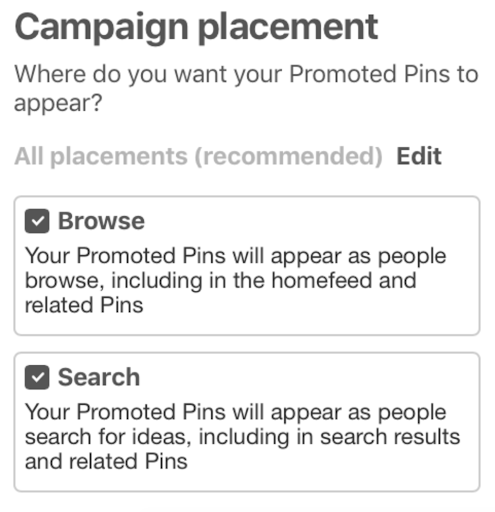This screenshot has height=512, width=495.
Task: Select the 'All placements (recommended)' label
Action: coord(198,156)
